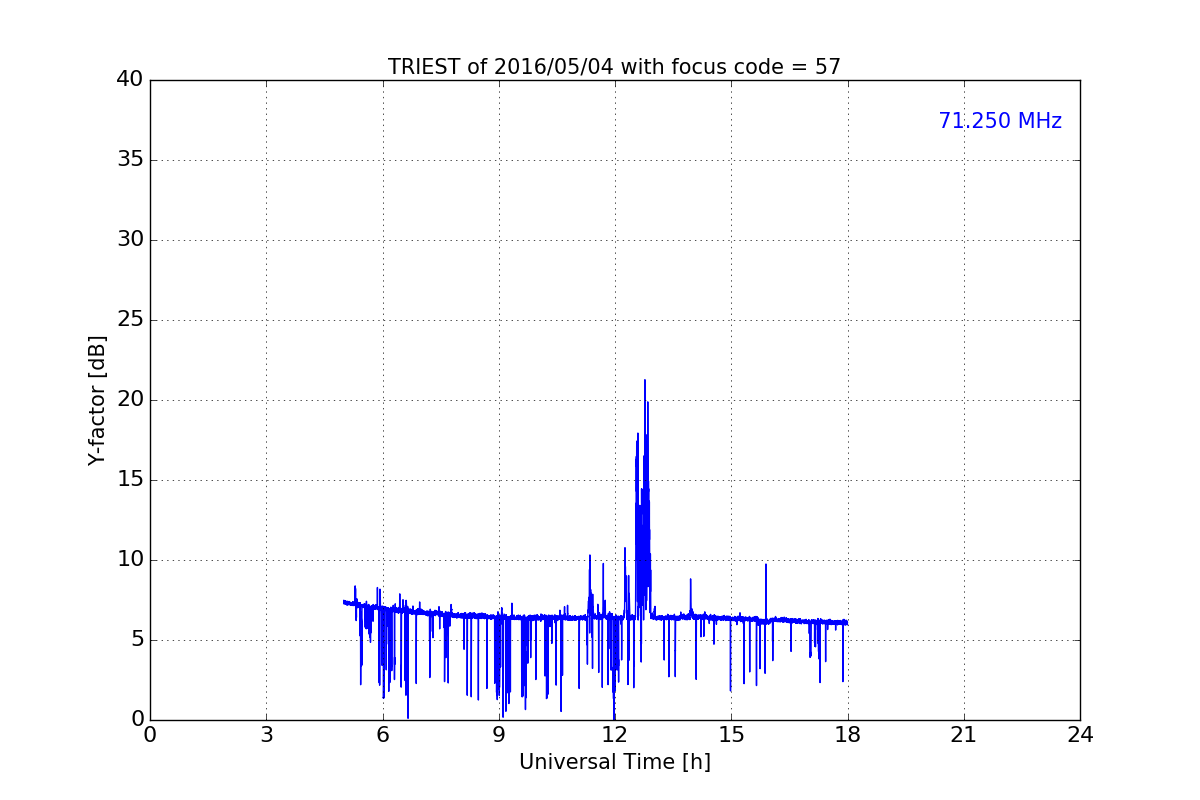1200x800 pixels.
Task: Click the y-axis tick label 25
Action: point(130,320)
